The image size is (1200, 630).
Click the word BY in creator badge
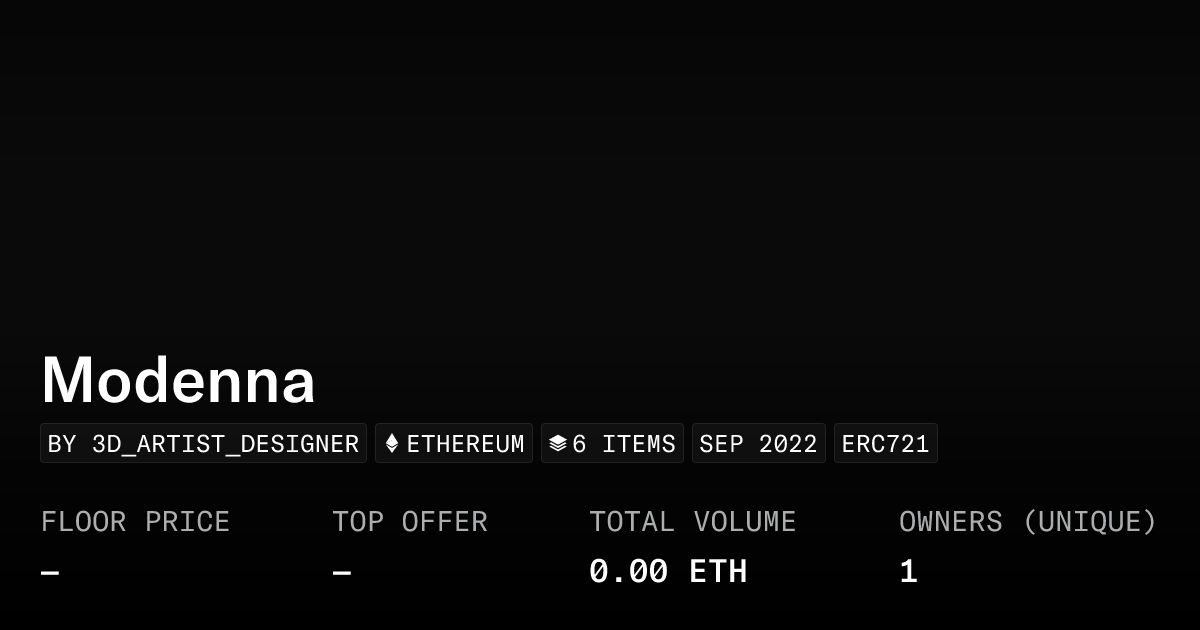62,444
